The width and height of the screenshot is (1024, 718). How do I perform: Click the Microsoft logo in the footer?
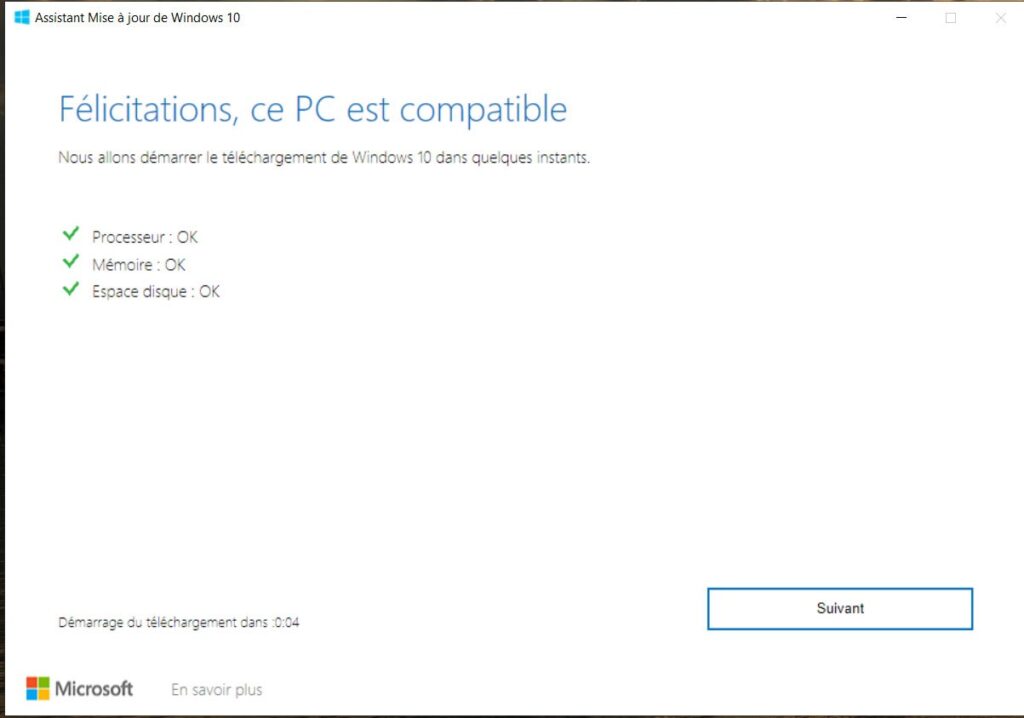click(x=37, y=689)
